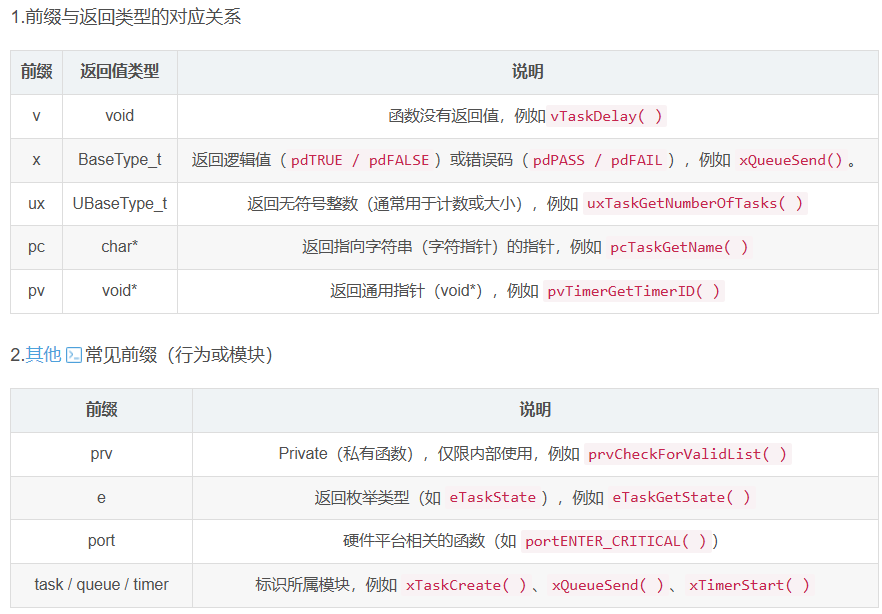Image resolution: width=882 pixels, height=614 pixels.
Task: Click the char* return type cell
Action: point(120,247)
